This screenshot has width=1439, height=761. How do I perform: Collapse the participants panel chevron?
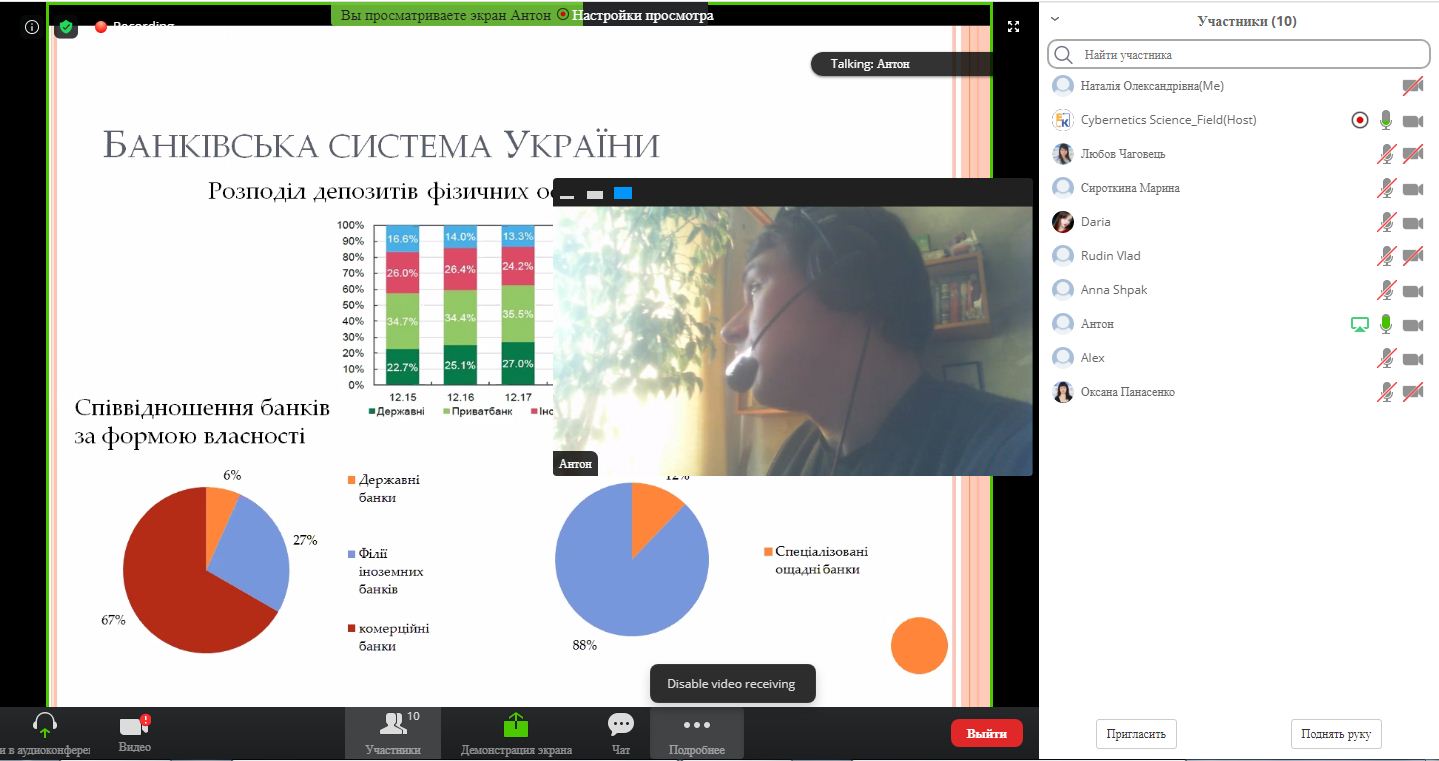pyautogui.click(x=1055, y=19)
